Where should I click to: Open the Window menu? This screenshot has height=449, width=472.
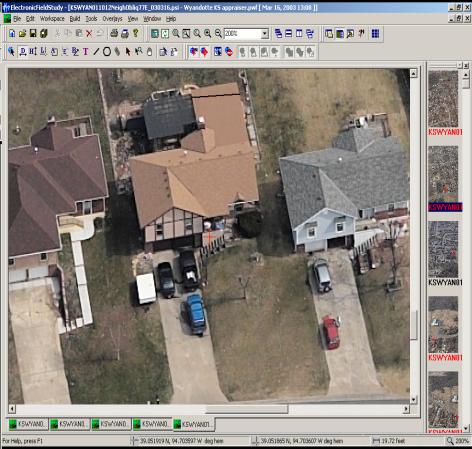152,19
